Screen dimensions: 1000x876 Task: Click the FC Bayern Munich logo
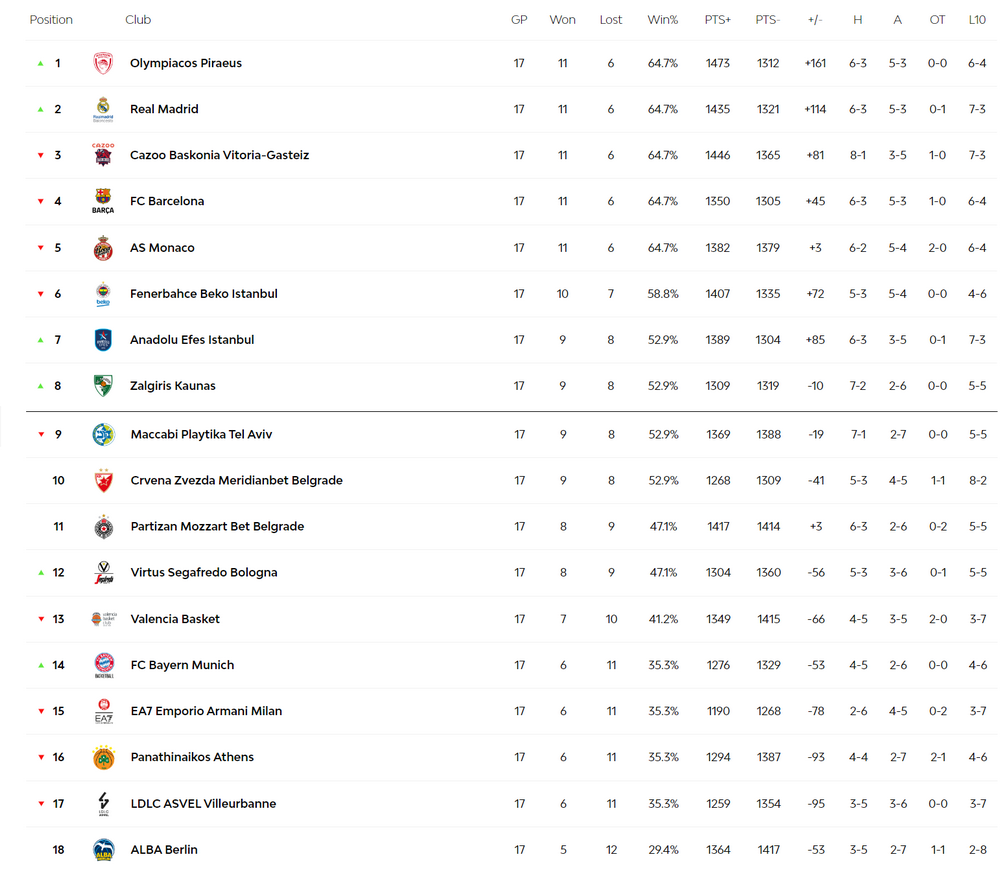[x=104, y=665]
